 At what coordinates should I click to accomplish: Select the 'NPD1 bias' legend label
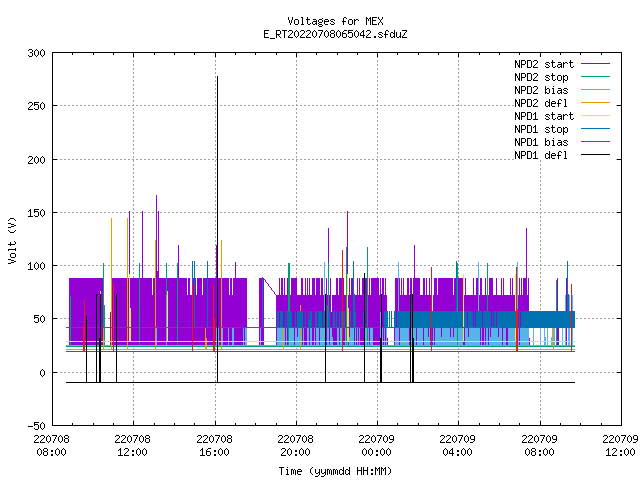click(x=541, y=142)
